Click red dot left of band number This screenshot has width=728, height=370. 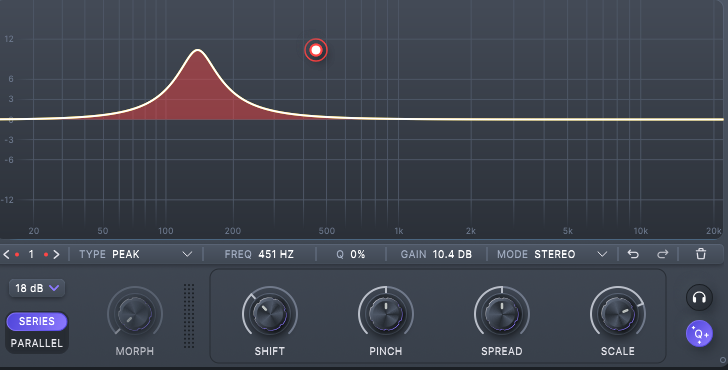click(x=17, y=254)
